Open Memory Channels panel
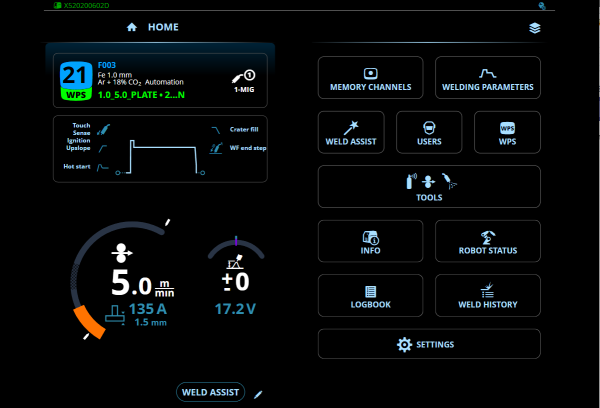600x408 pixels. point(370,80)
